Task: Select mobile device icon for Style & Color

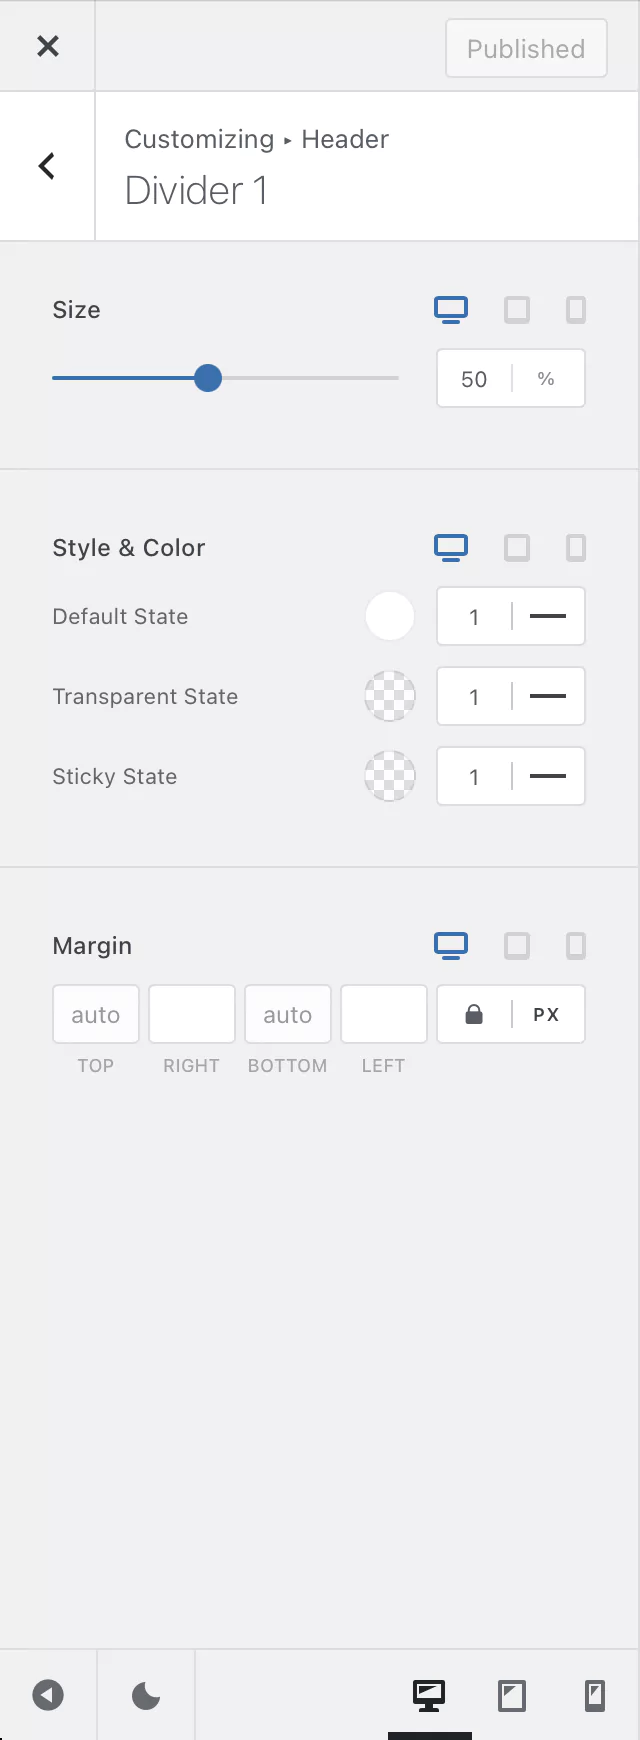Action: 576,548
